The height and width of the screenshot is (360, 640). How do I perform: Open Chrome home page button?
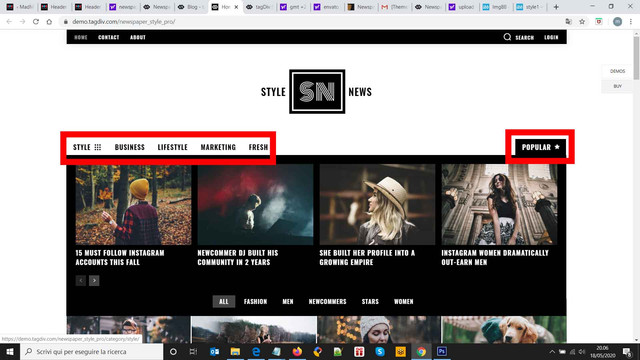tap(49, 22)
